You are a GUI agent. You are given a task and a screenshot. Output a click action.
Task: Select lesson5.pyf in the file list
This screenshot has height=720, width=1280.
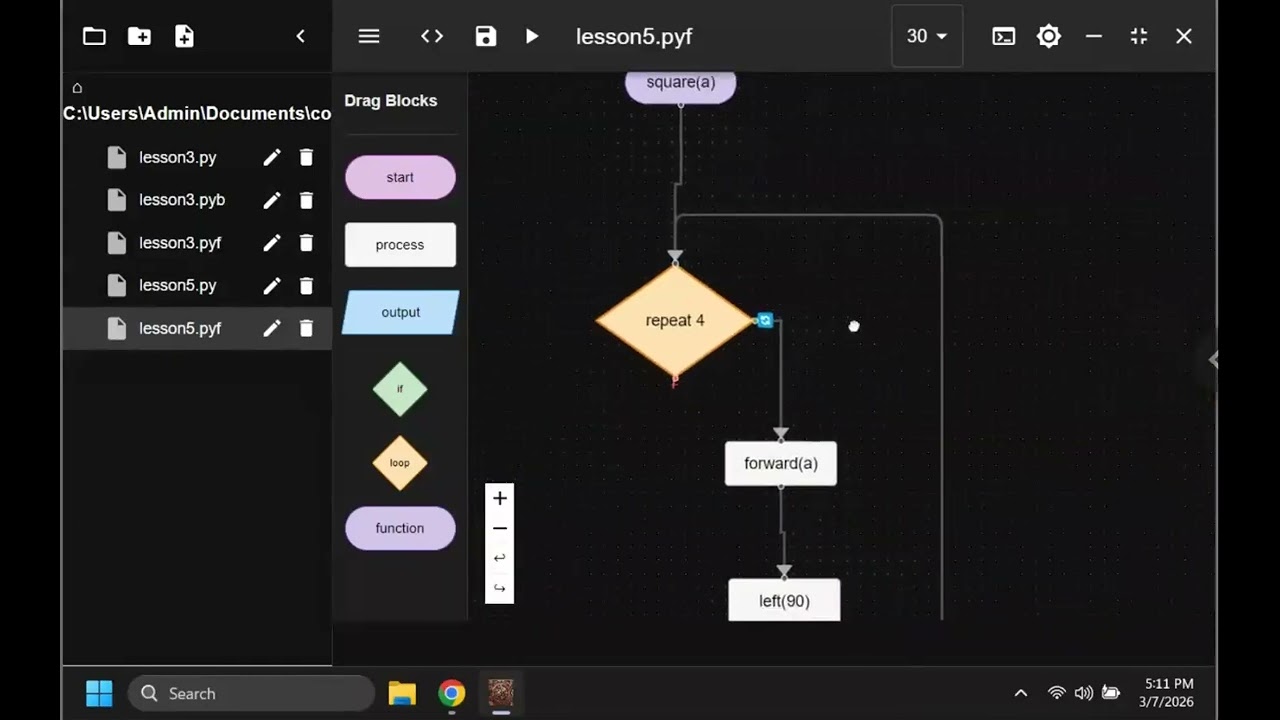(197, 328)
